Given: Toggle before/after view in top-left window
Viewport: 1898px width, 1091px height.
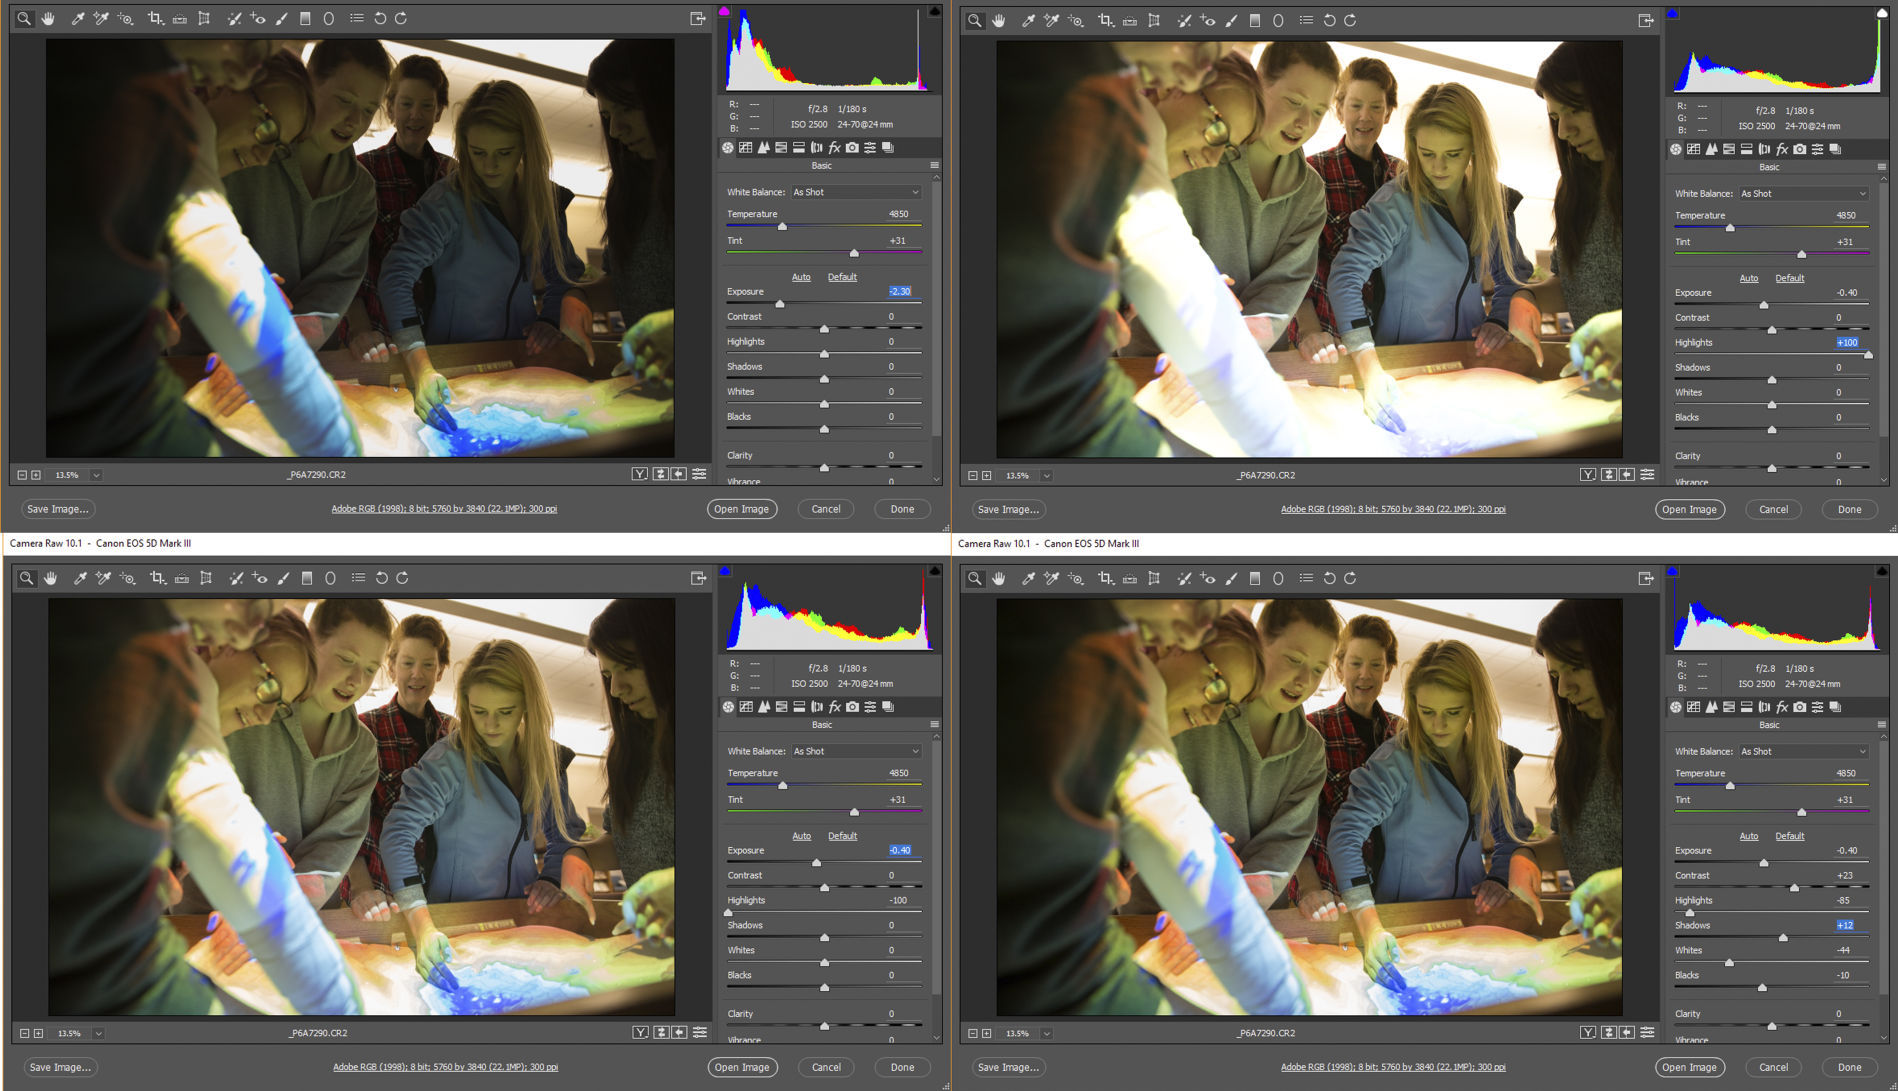Looking at the screenshot, I should [x=640, y=474].
